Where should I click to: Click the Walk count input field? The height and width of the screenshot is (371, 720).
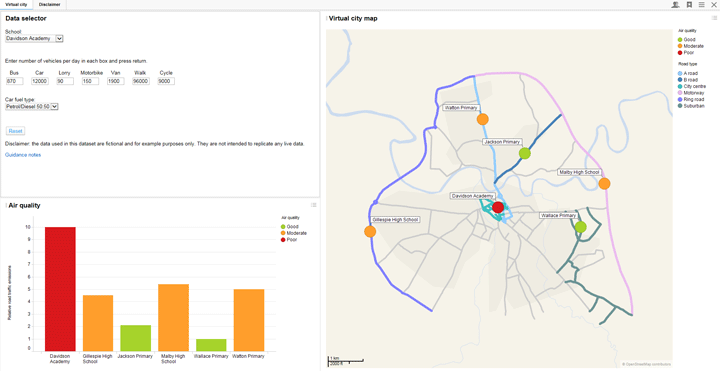click(141, 81)
